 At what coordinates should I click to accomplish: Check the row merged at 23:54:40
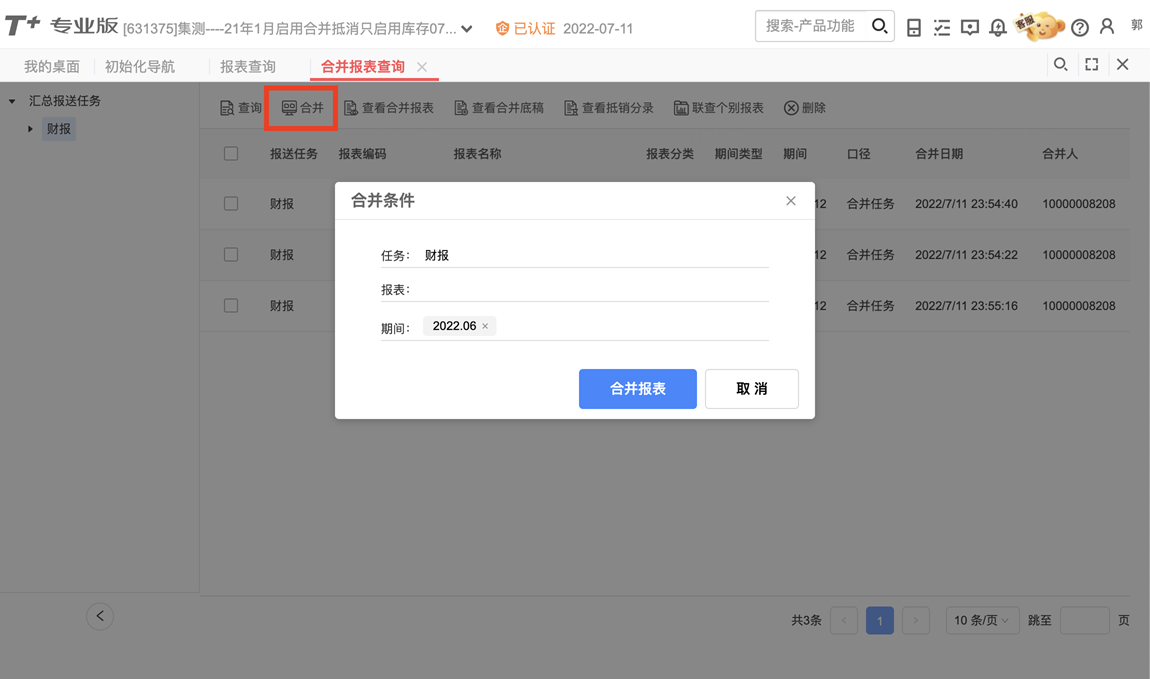click(x=231, y=204)
